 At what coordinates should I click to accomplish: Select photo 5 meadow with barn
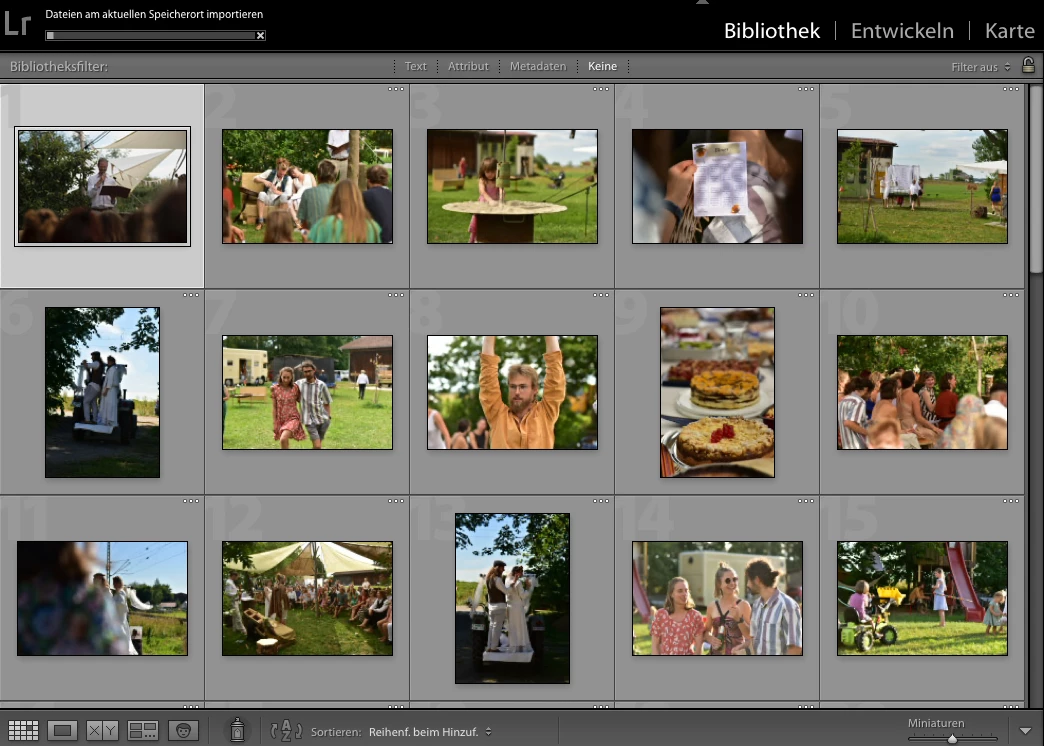pos(922,186)
